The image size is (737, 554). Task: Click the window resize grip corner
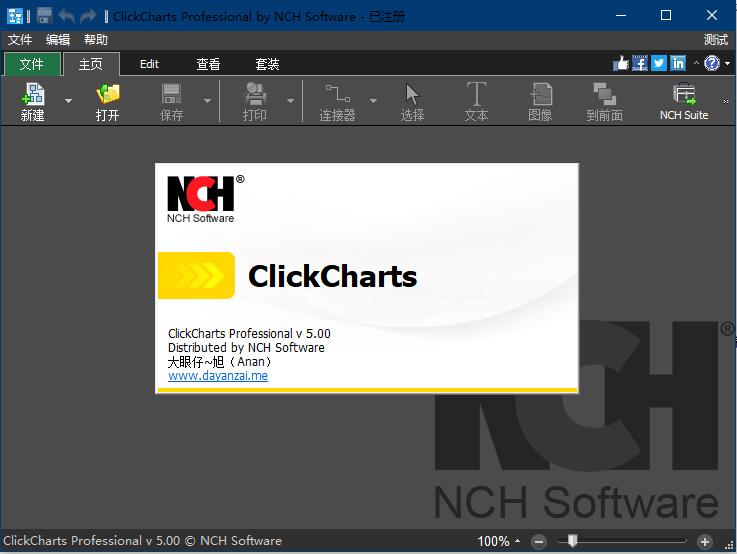[x=729, y=546]
